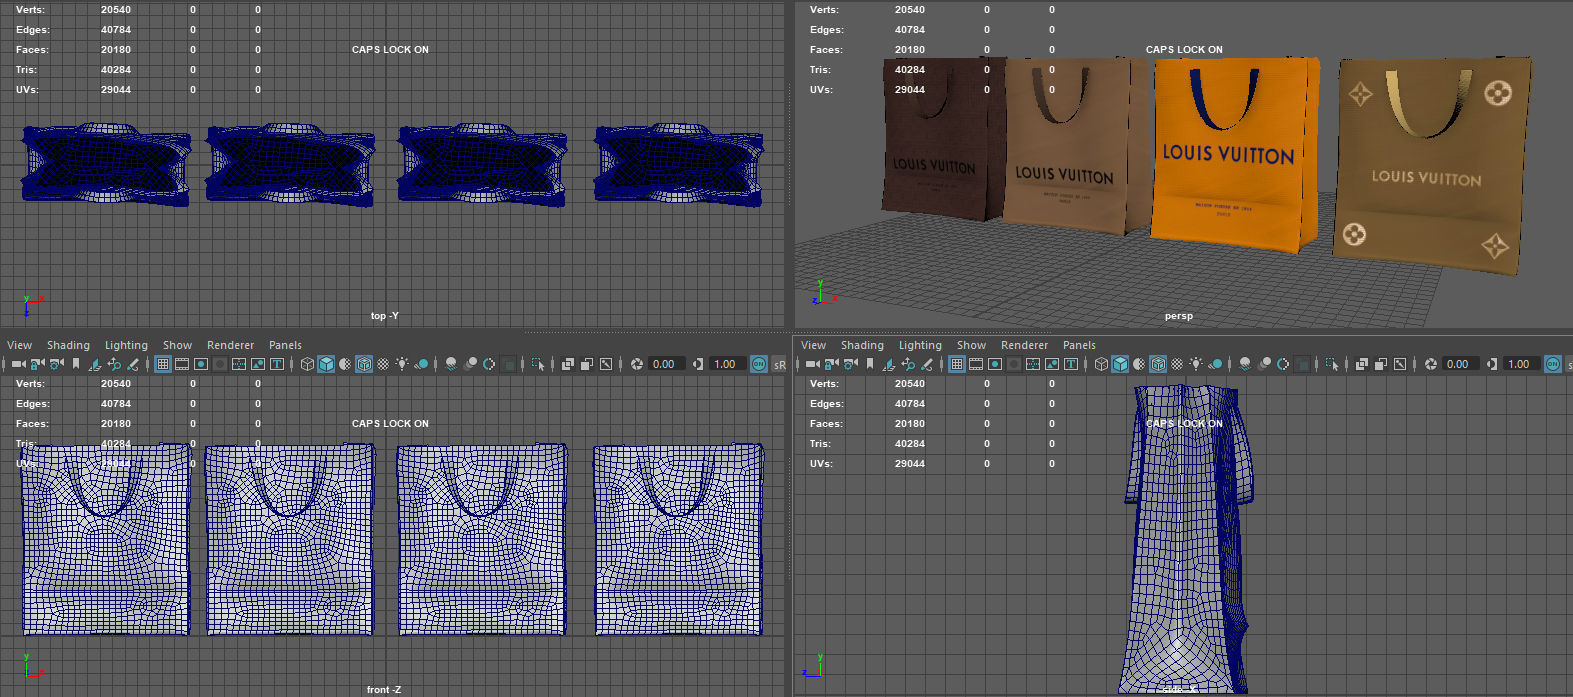This screenshot has width=1573, height=697.
Task: Toggle Resolution Gate in side panel toolbar
Action: (995, 364)
